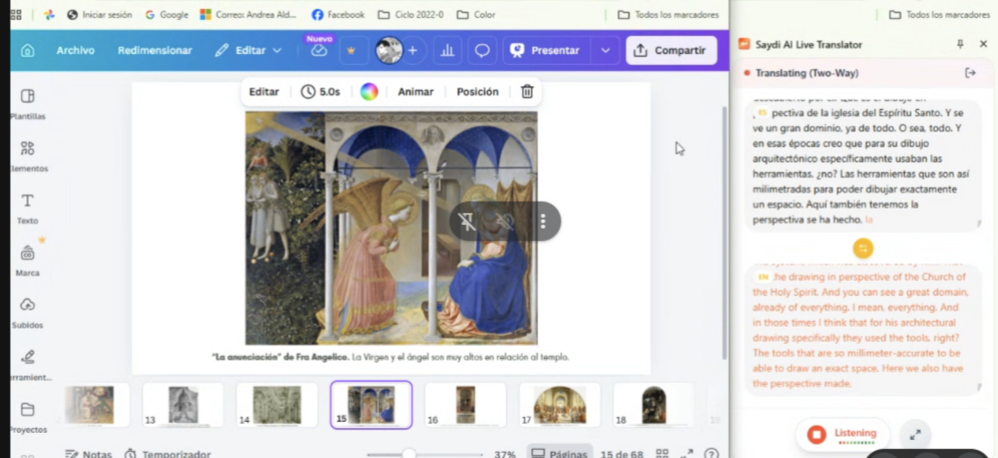Select page thumbnail 18
Viewport: 998px width, 458px height.
(x=654, y=405)
